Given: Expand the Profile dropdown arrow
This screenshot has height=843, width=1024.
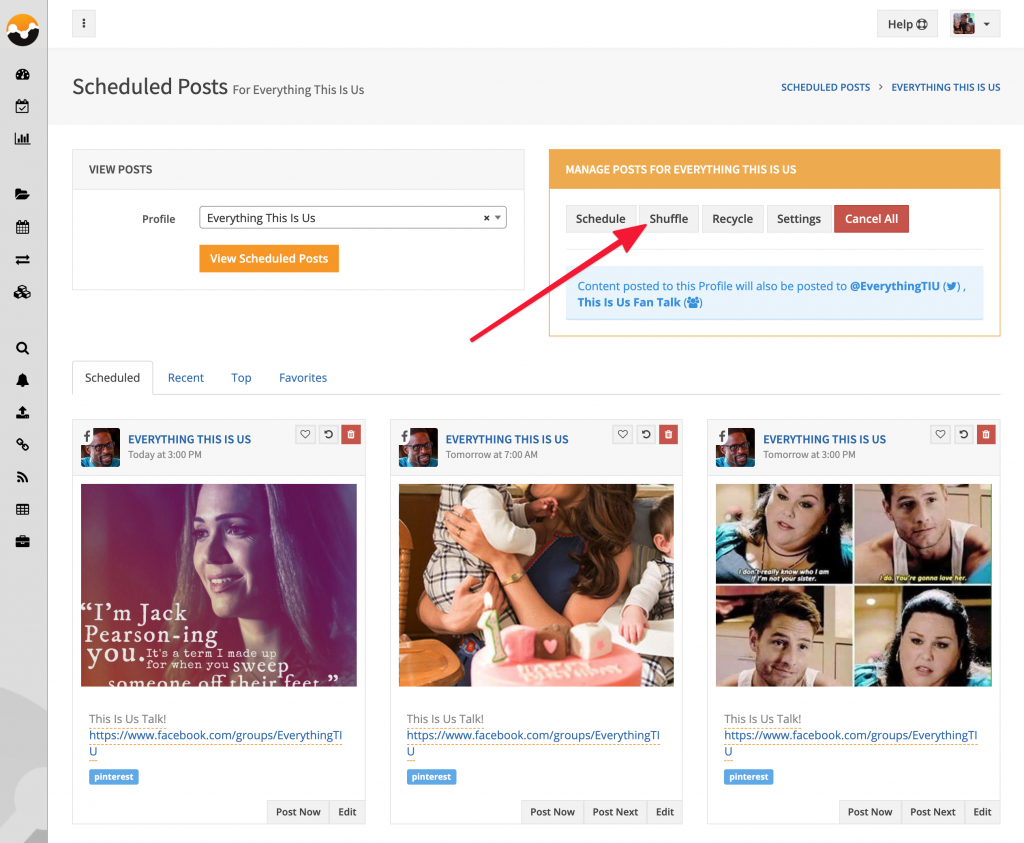Looking at the screenshot, I should [x=498, y=217].
